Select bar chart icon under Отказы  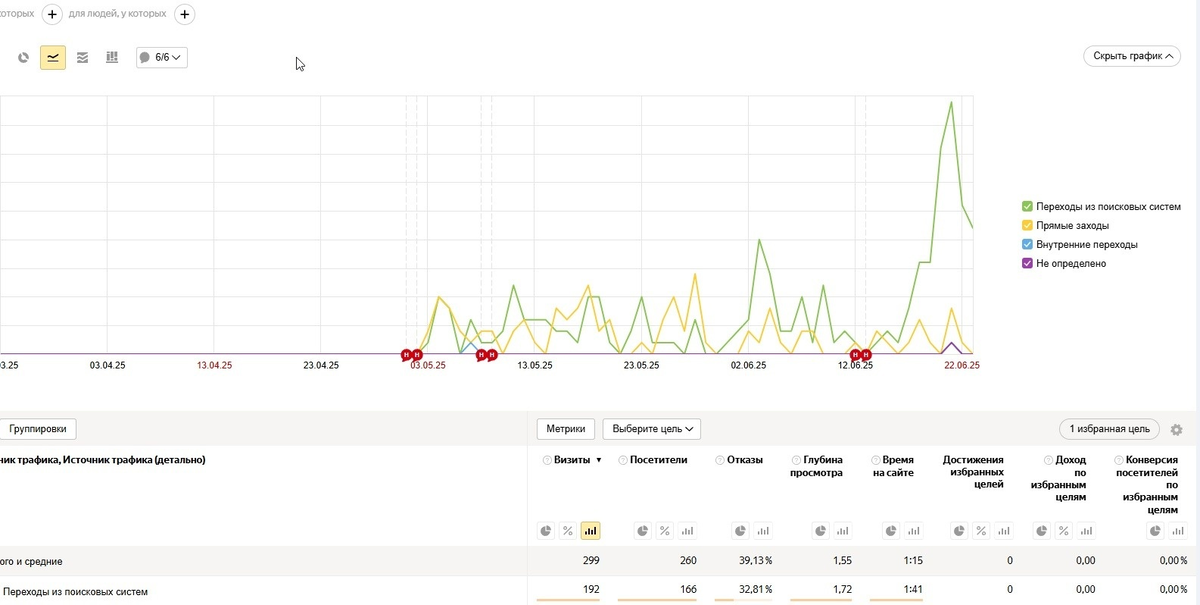click(x=761, y=531)
